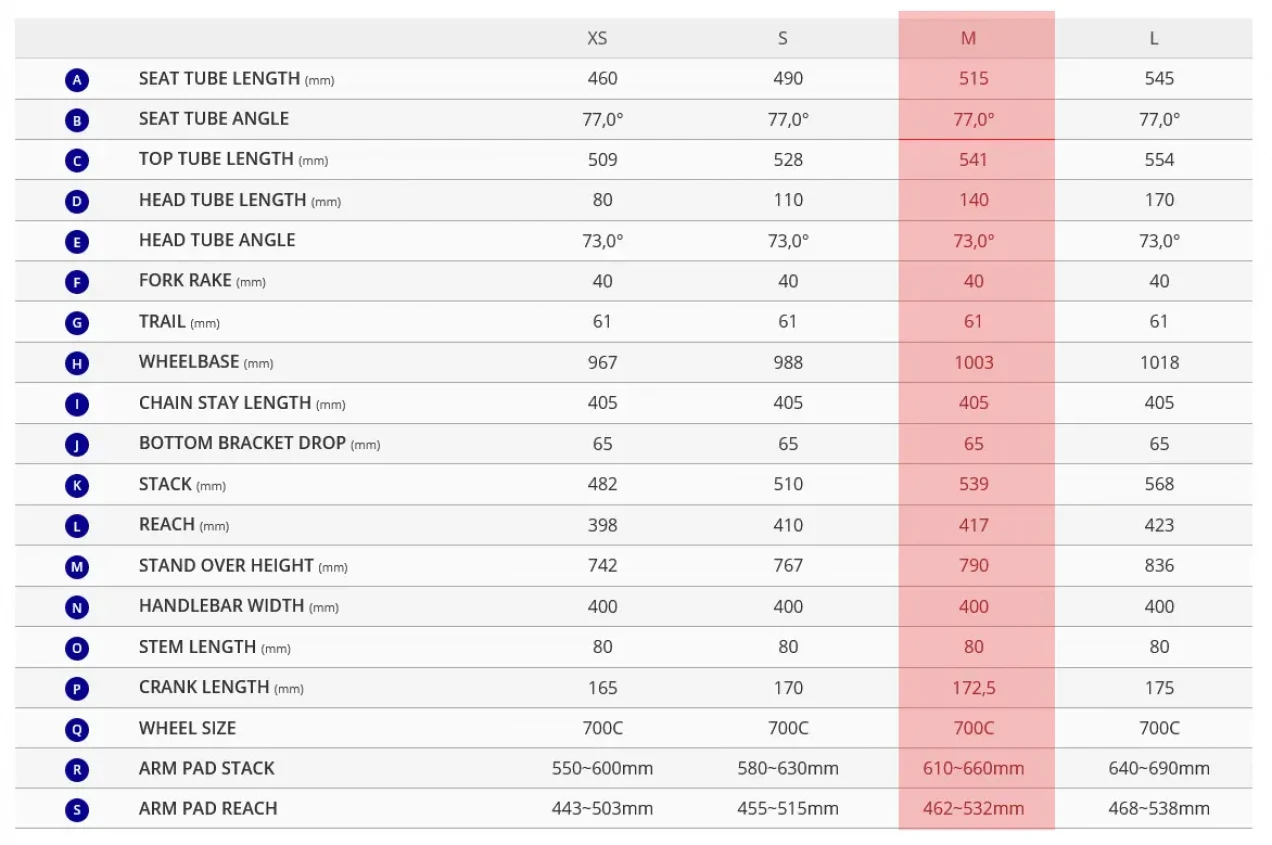Select the M badge for stand over height
The height and width of the screenshot is (845, 1272).
77,567
